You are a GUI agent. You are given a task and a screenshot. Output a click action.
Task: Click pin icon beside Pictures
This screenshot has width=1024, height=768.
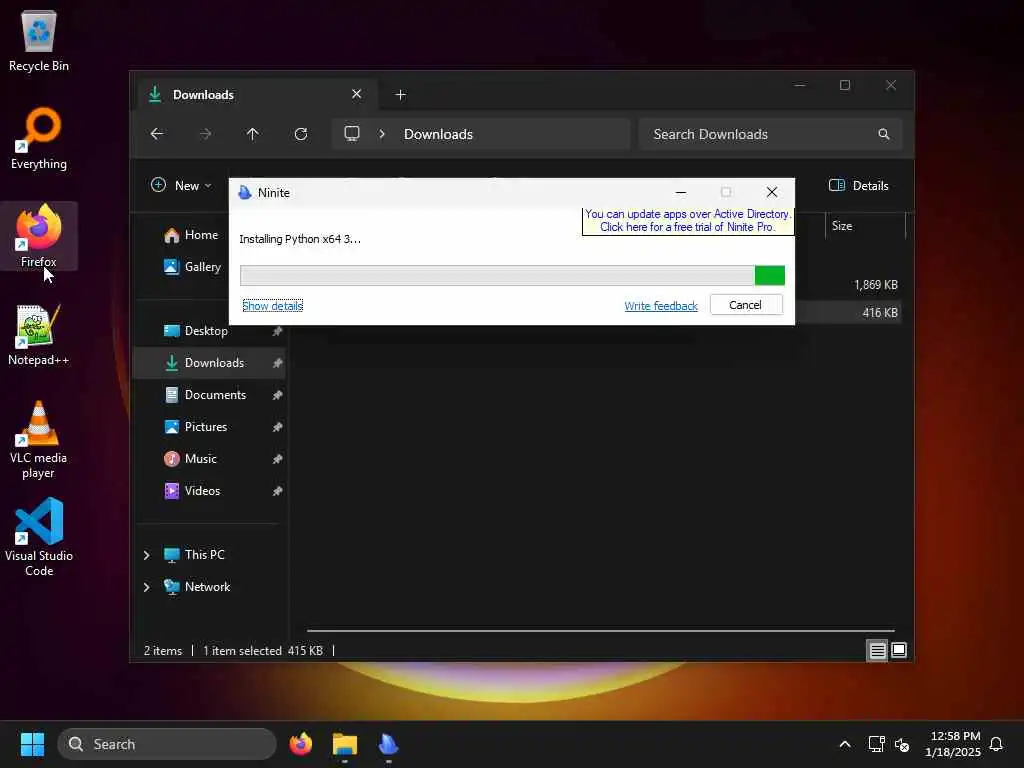[x=278, y=427]
